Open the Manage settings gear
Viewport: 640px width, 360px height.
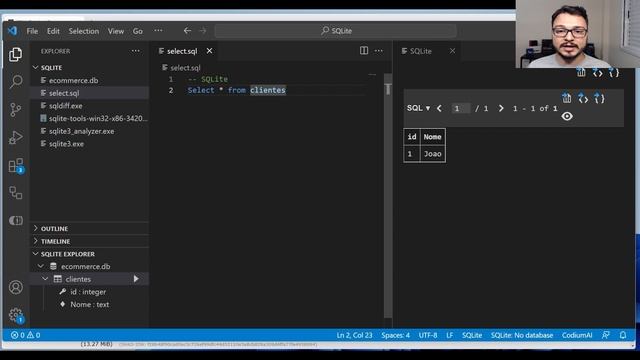(16, 315)
